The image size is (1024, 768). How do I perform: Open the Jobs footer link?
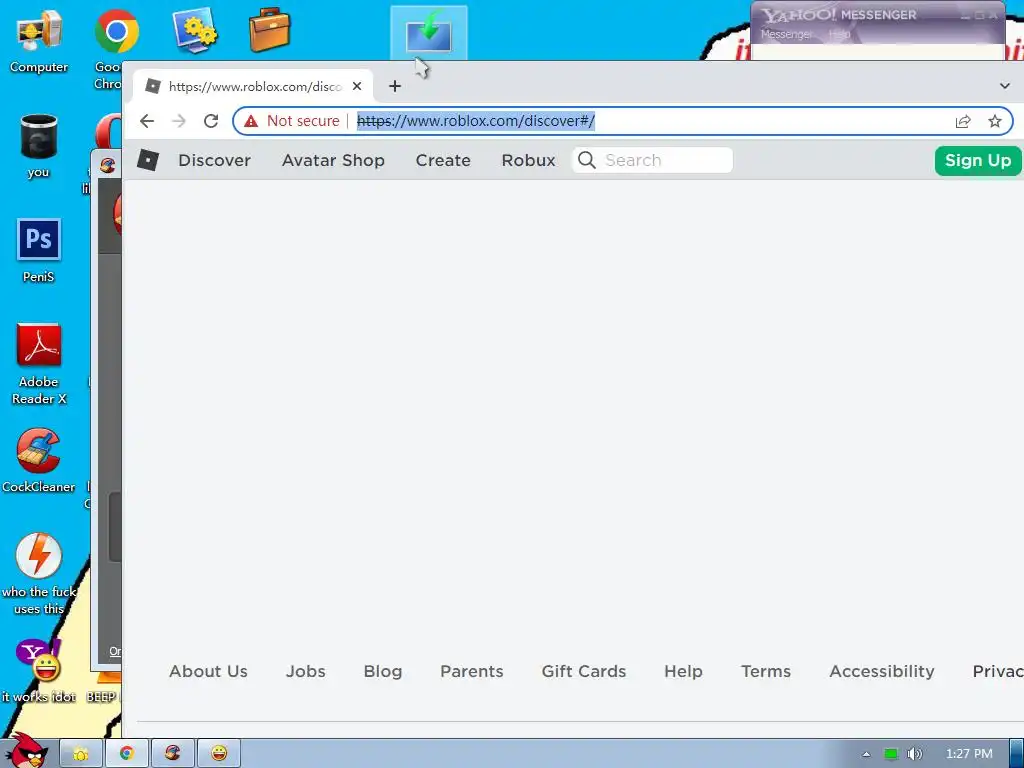tap(306, 671)
